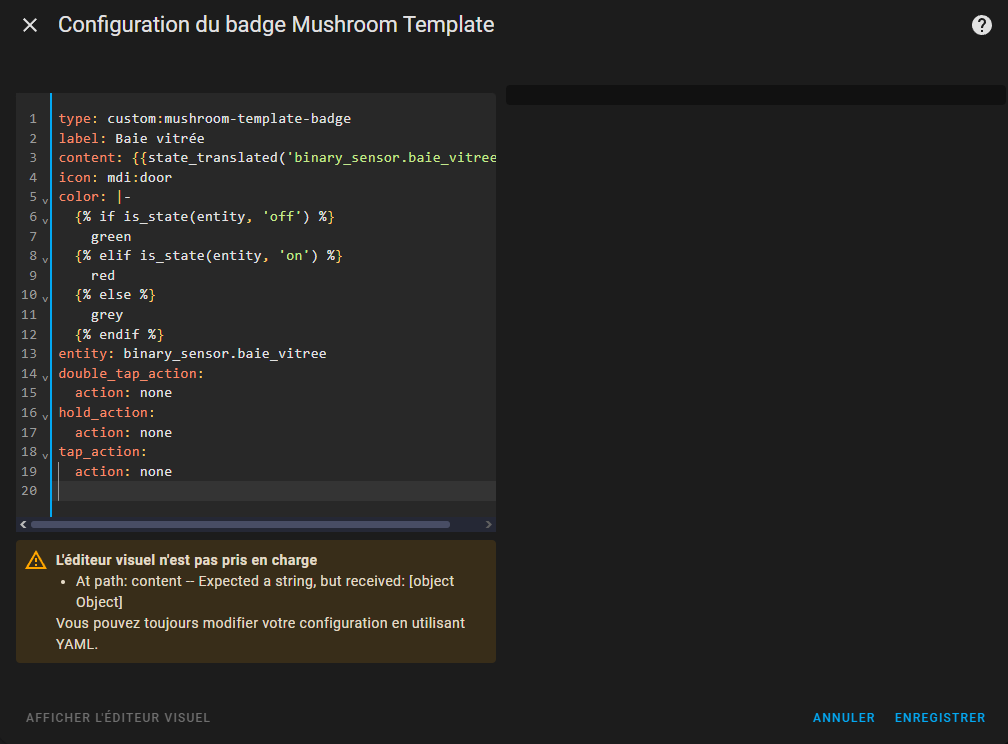Screen dimensions: 1008x744
Task: Click the 'entity: binary_sensor.baie_vitree' line
Action: [x=192, y=354]
